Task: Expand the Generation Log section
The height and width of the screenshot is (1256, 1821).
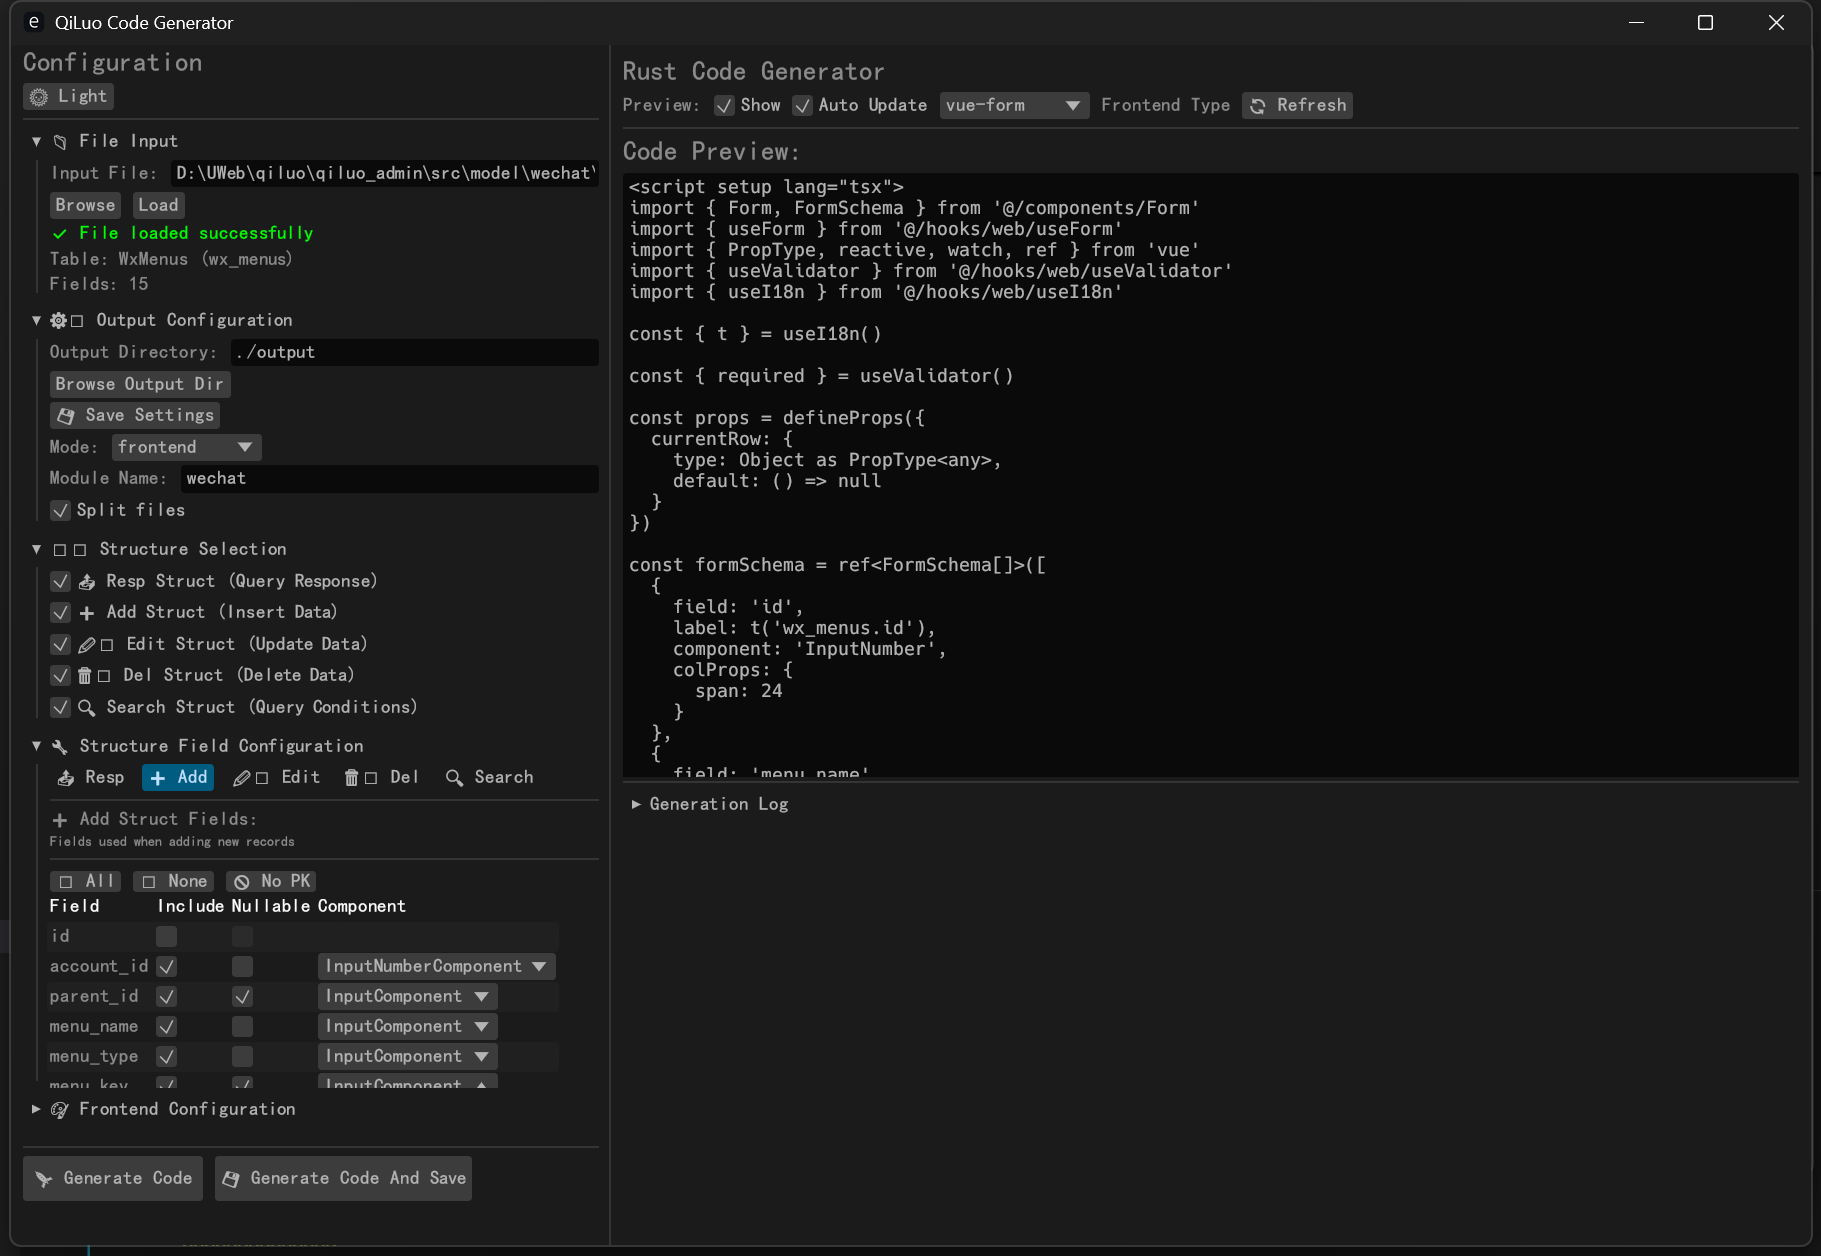Action: 636,804
